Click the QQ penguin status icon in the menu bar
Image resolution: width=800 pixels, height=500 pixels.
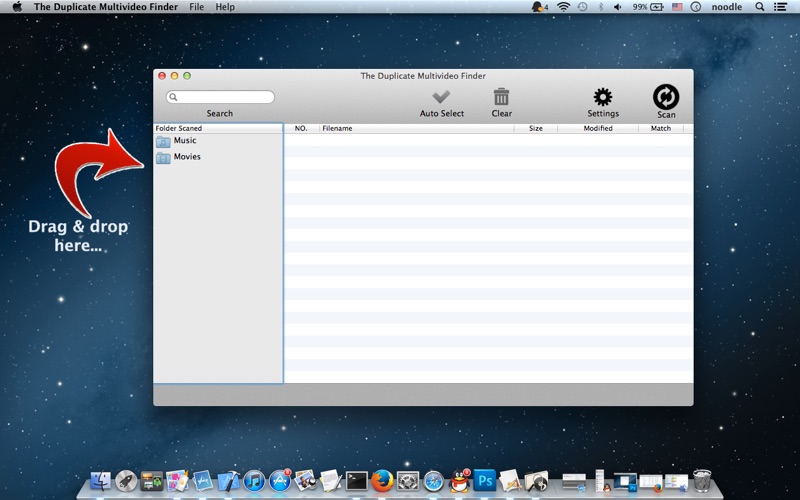539,7
